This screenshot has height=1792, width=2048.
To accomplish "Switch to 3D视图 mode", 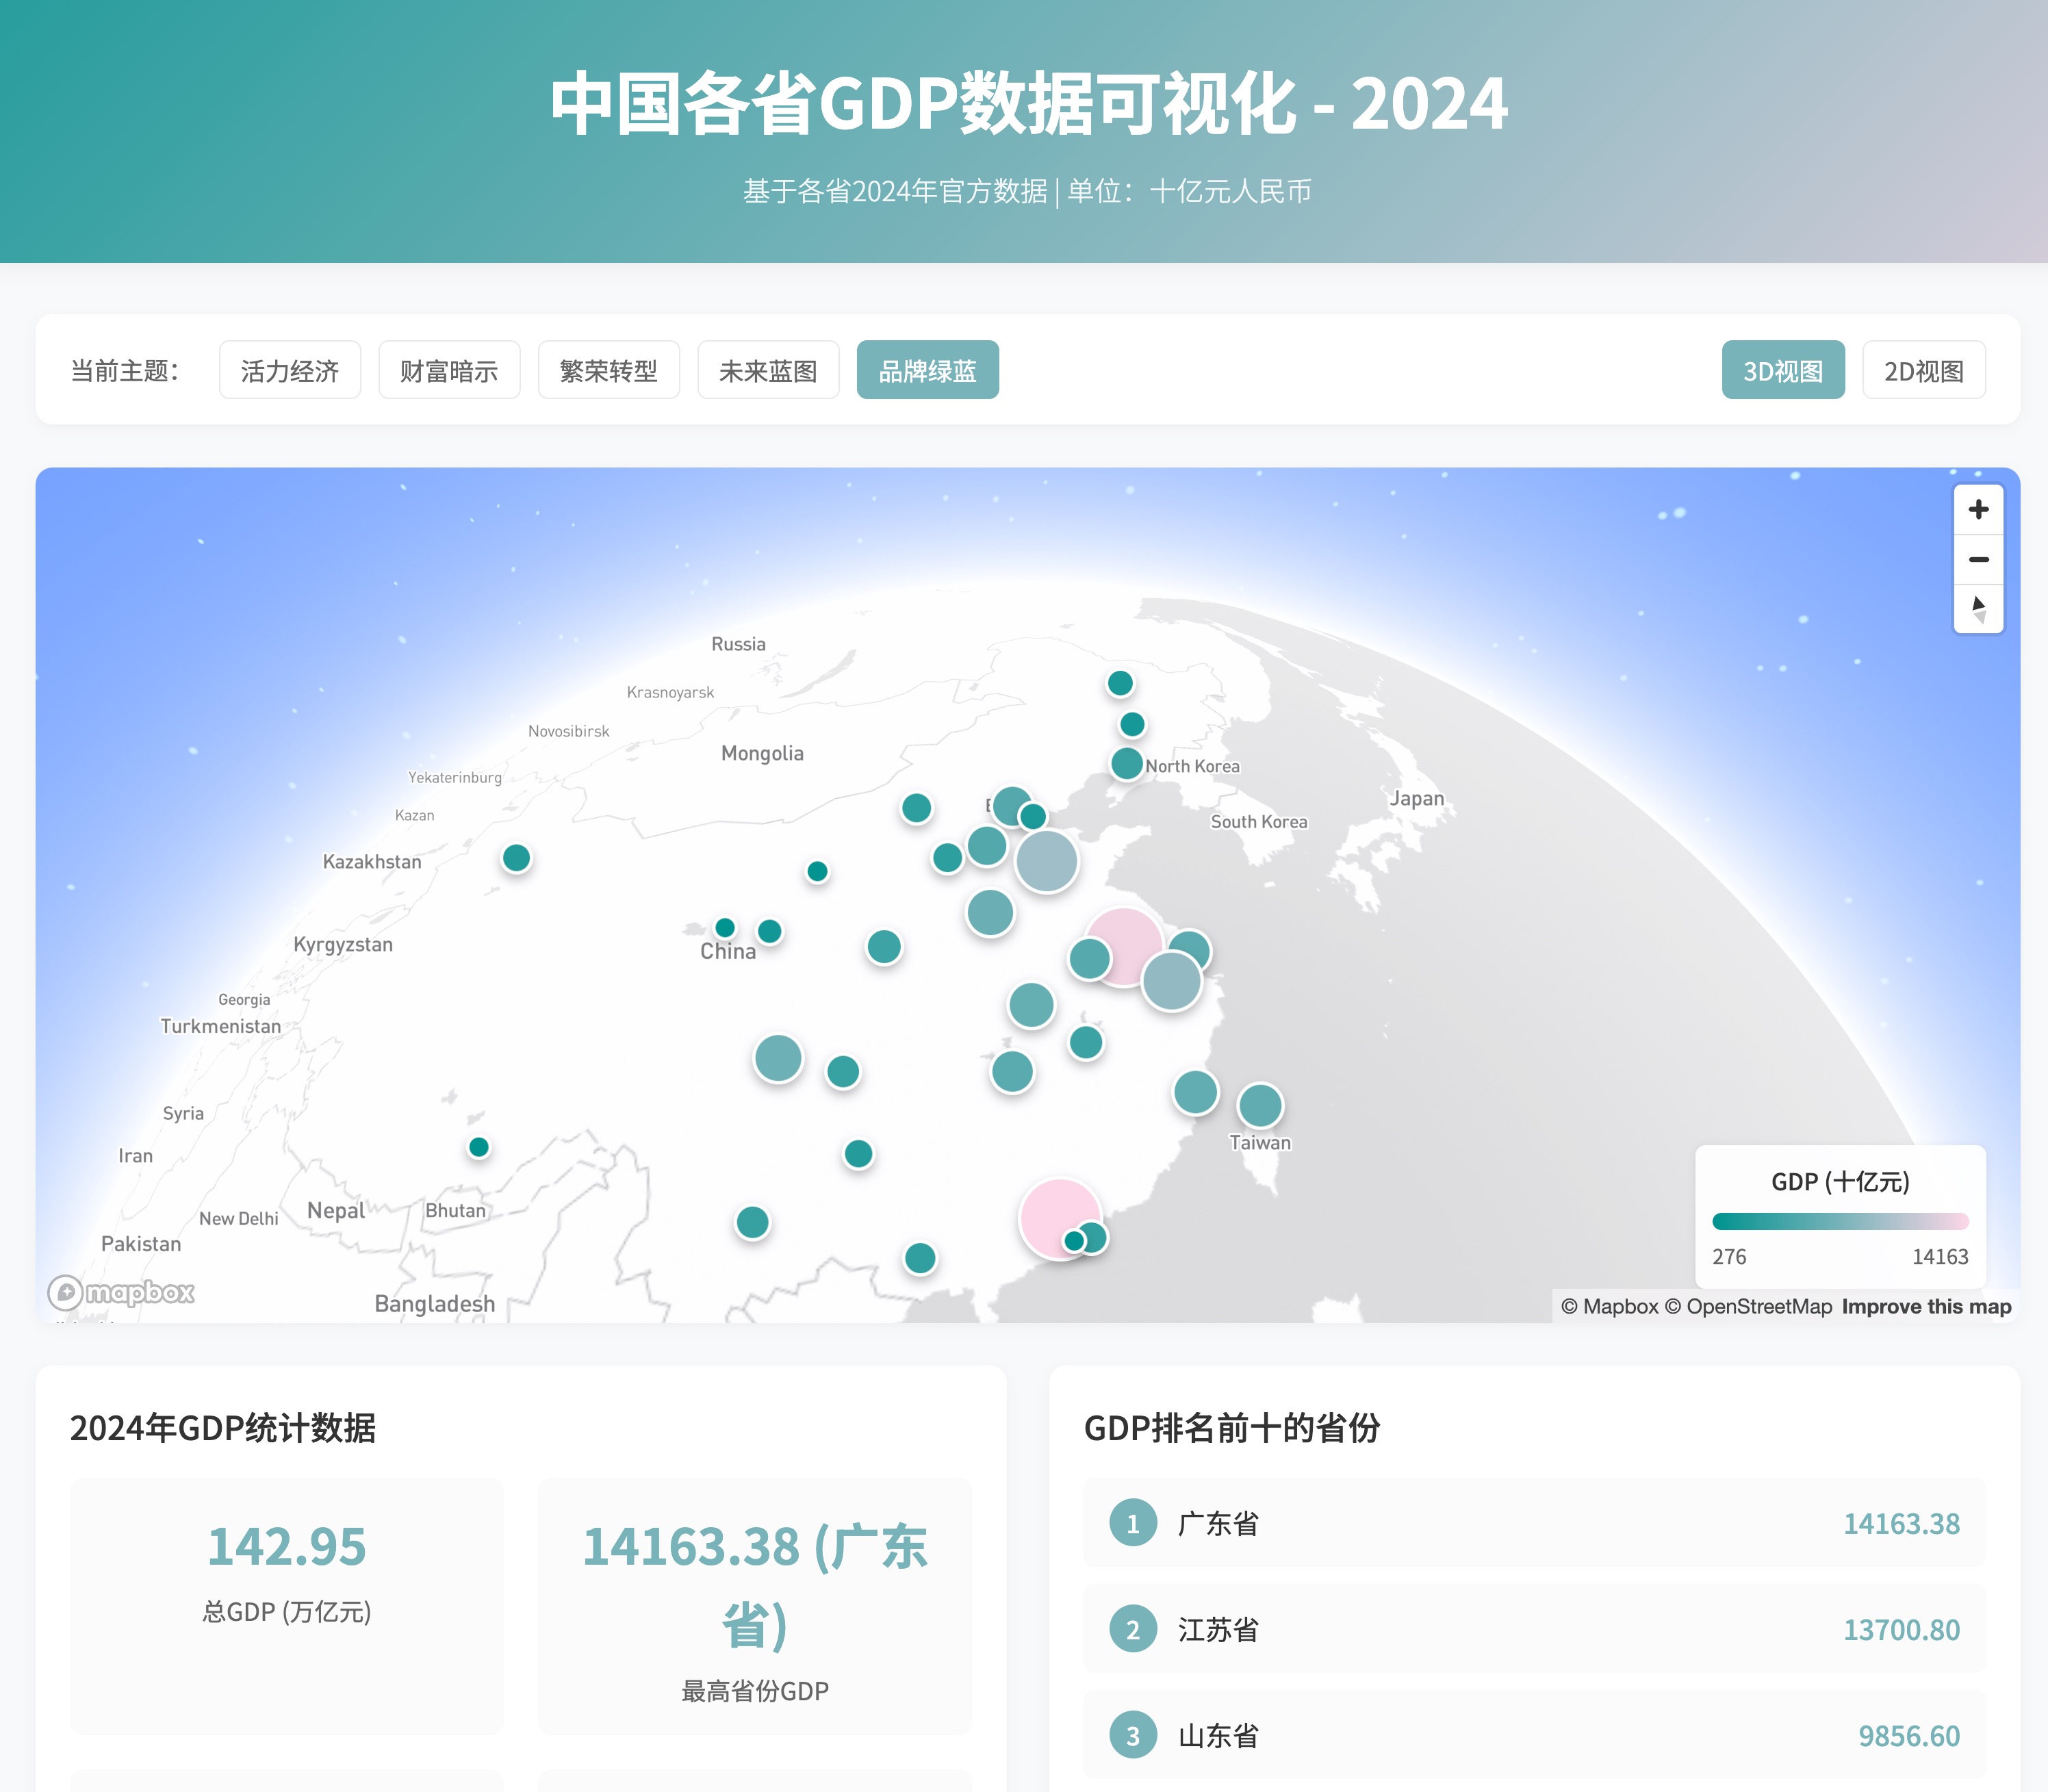I will [1783, 370].
